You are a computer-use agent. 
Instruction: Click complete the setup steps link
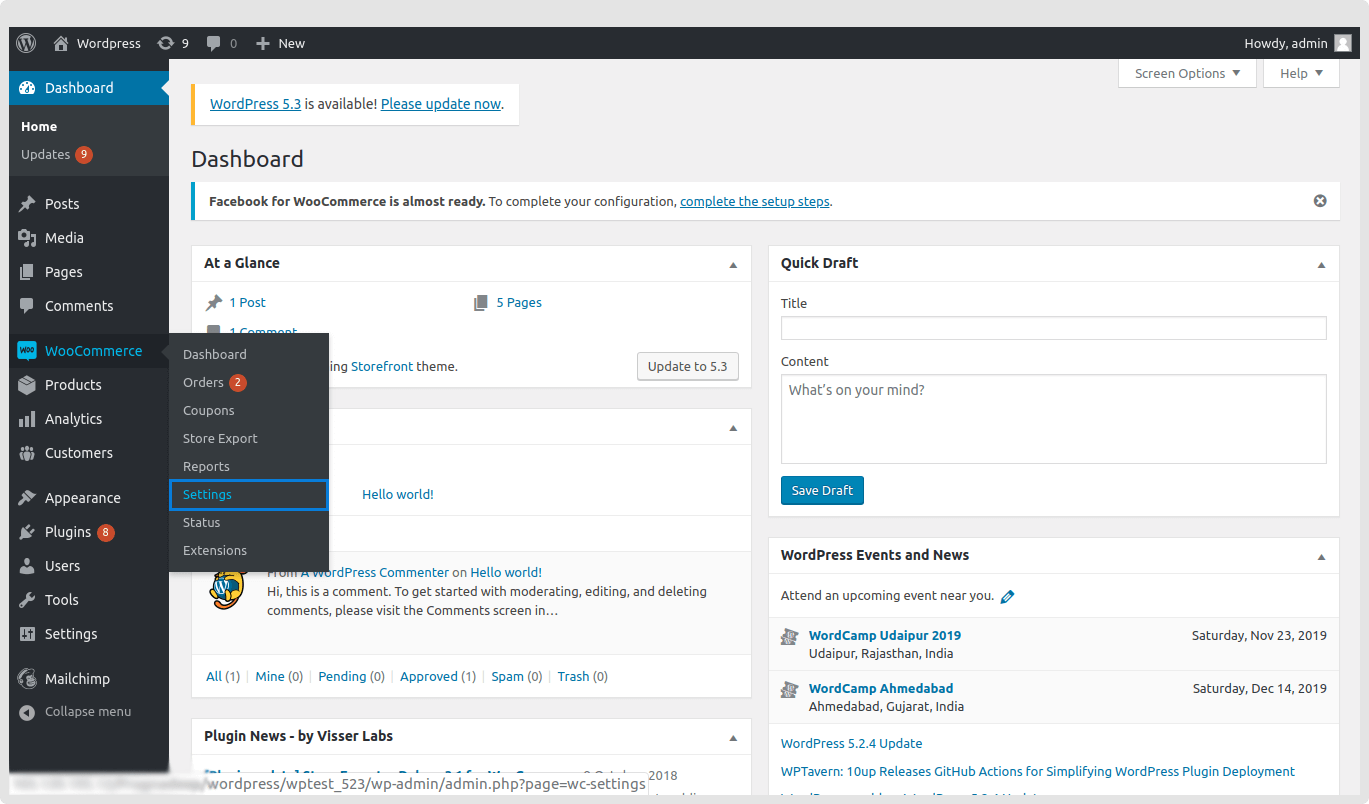755,201
